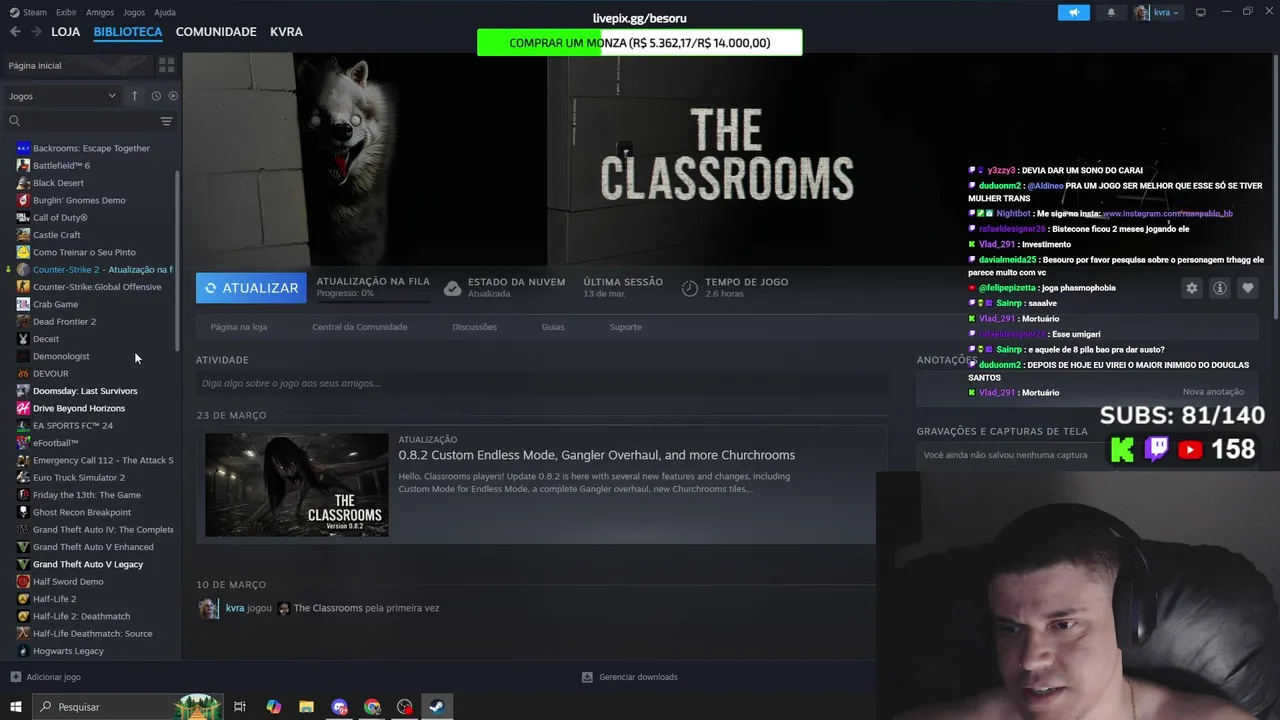
Task: Go forward with the right arrow in Steam
Action: (36, 32)
